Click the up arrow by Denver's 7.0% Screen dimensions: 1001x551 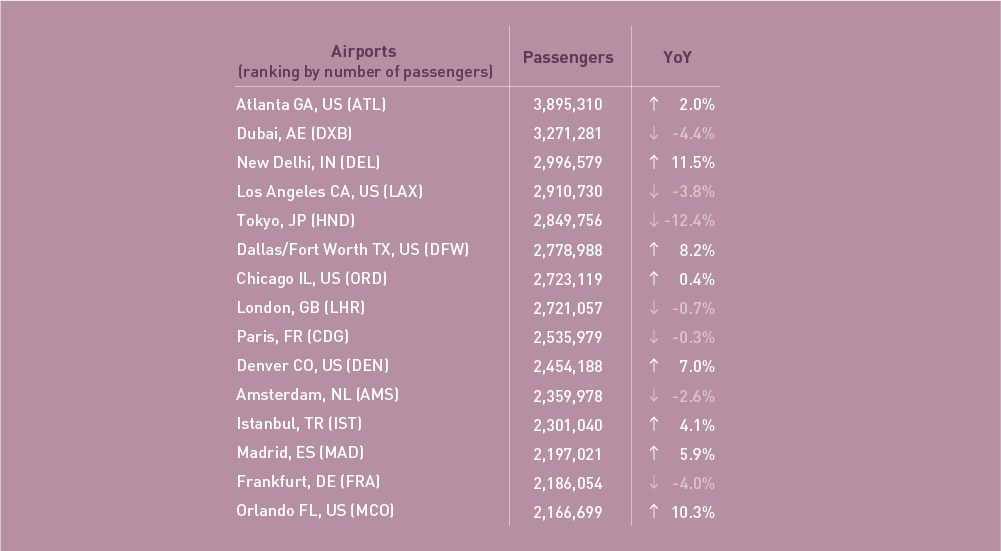click(x=653, y=366)
